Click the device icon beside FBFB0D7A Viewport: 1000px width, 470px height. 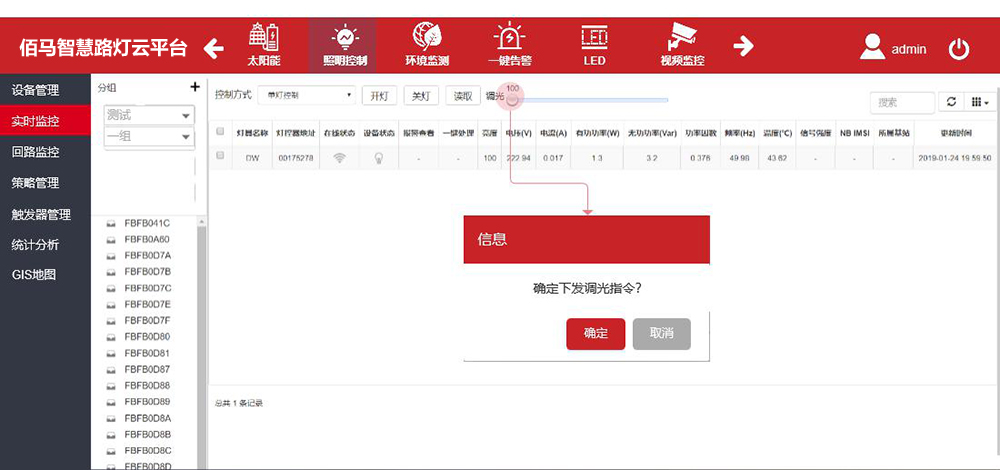click(x=111, y=256)
